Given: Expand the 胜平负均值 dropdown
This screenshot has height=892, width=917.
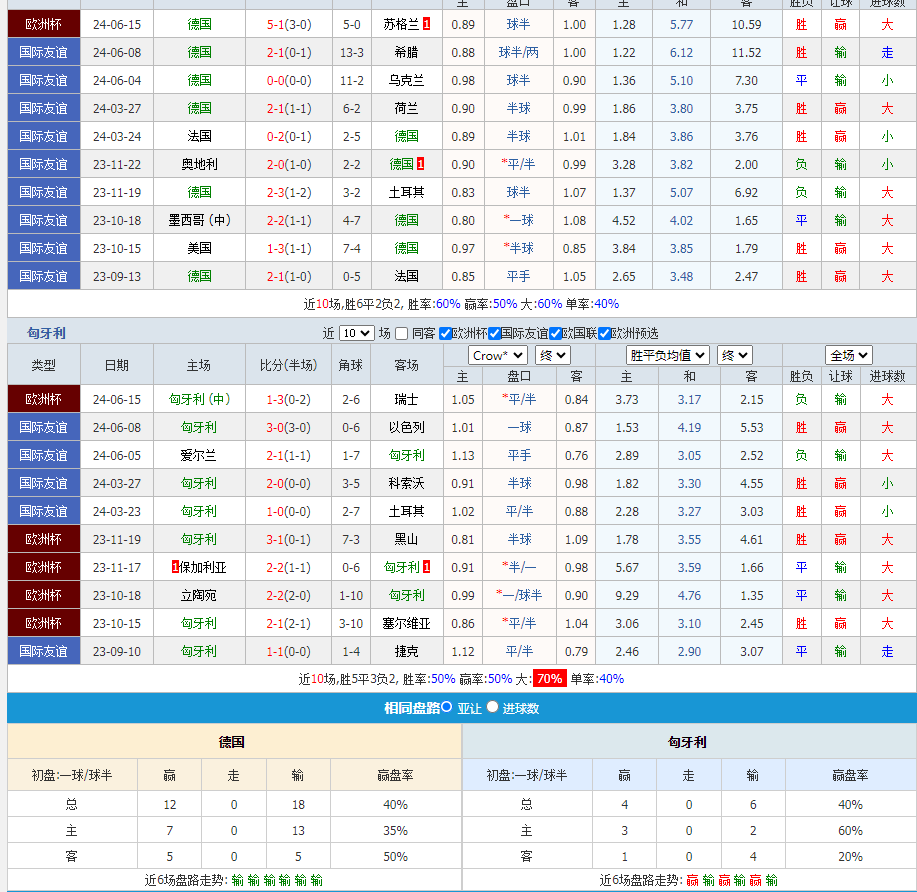Looking at the screenshot, I should click(x=668, y=355).
